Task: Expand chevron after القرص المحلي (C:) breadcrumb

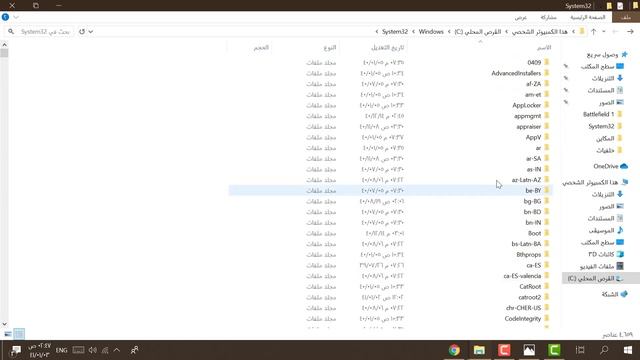Action: click(449, 31)
